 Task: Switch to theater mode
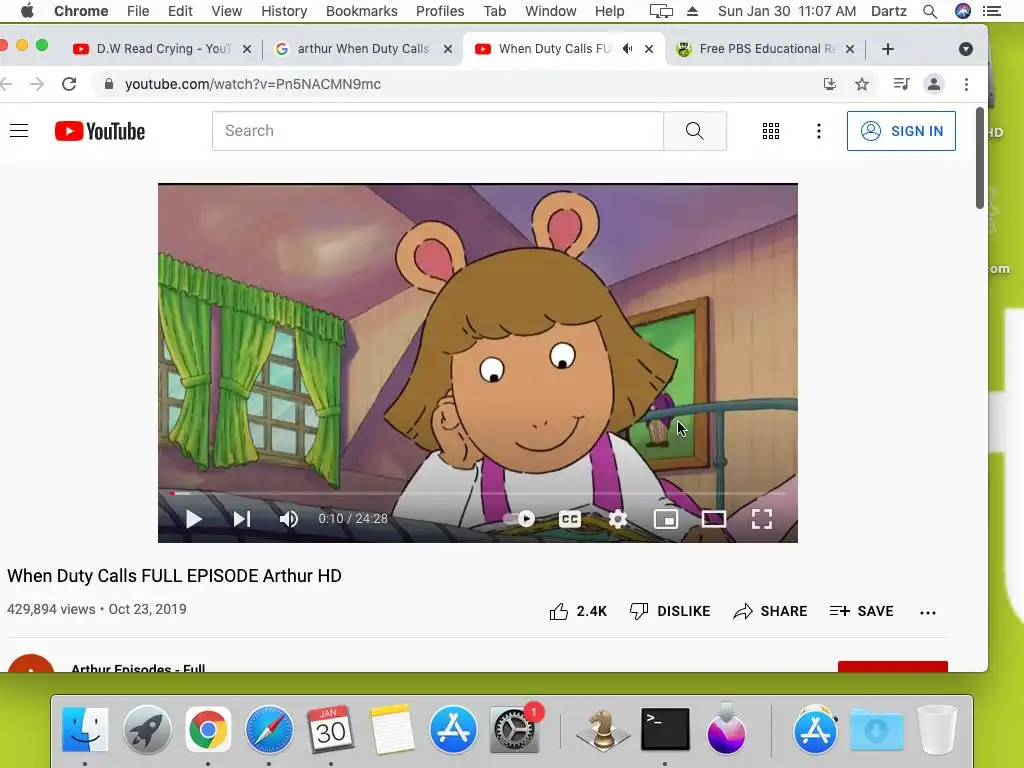[714, 519]
